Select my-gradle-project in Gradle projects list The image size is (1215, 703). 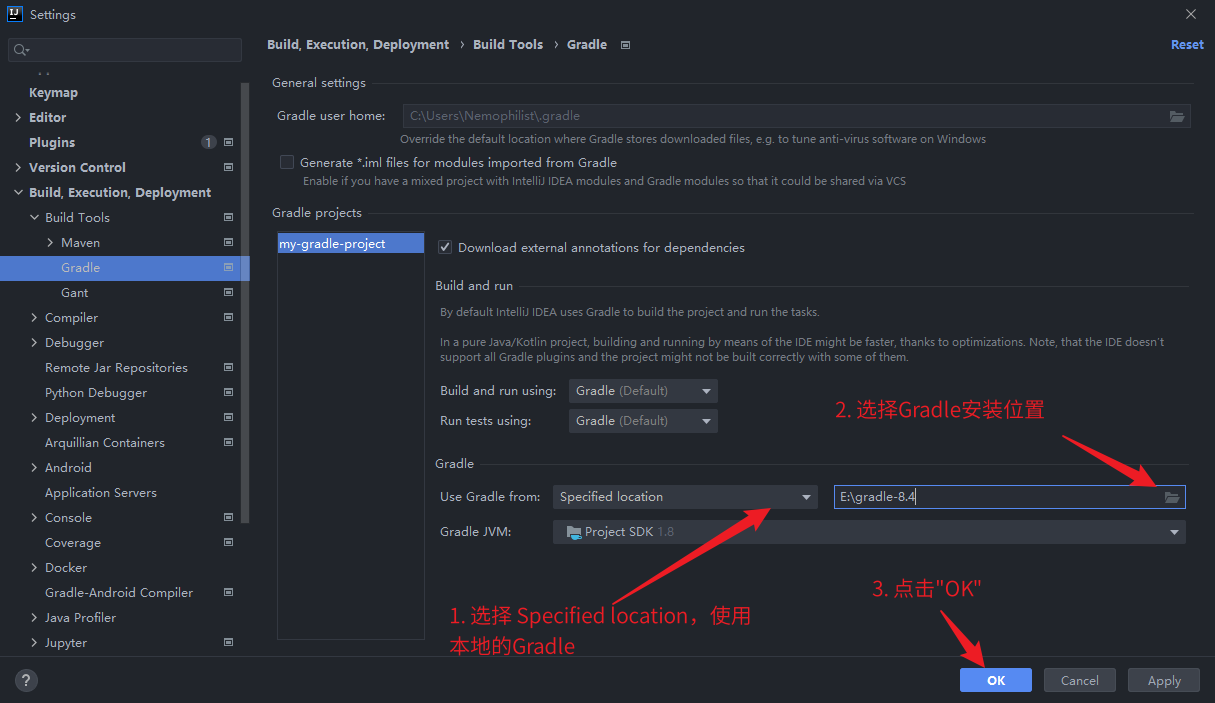point(332,244)
